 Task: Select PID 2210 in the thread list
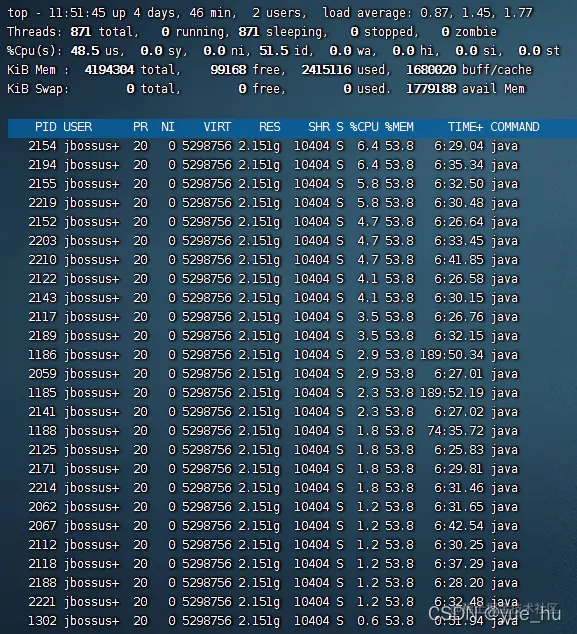pyautogui.click(x=42, y=260)
